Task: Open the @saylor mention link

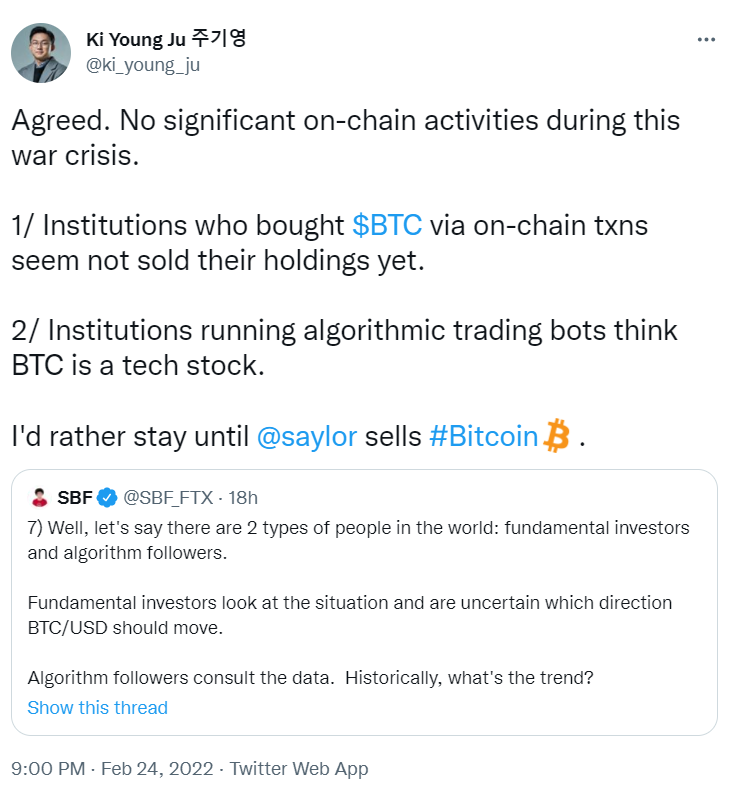Action: click(x=306, y=437)
